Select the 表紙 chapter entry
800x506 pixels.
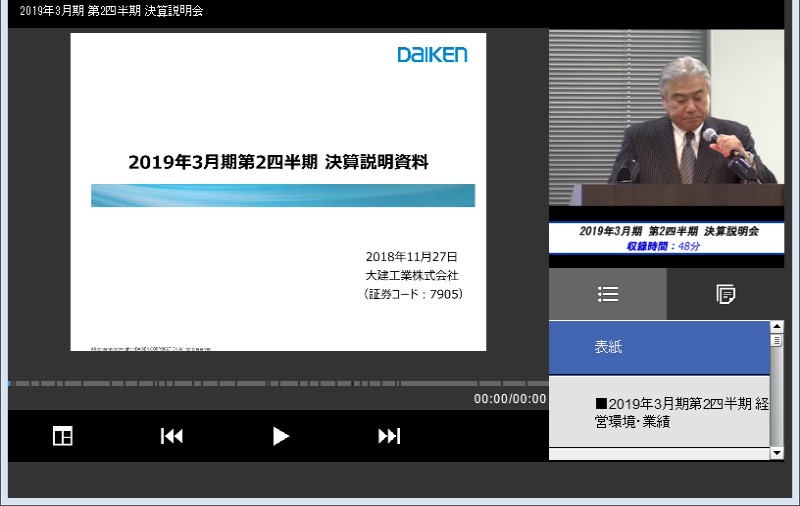click(x=659, y=347)
